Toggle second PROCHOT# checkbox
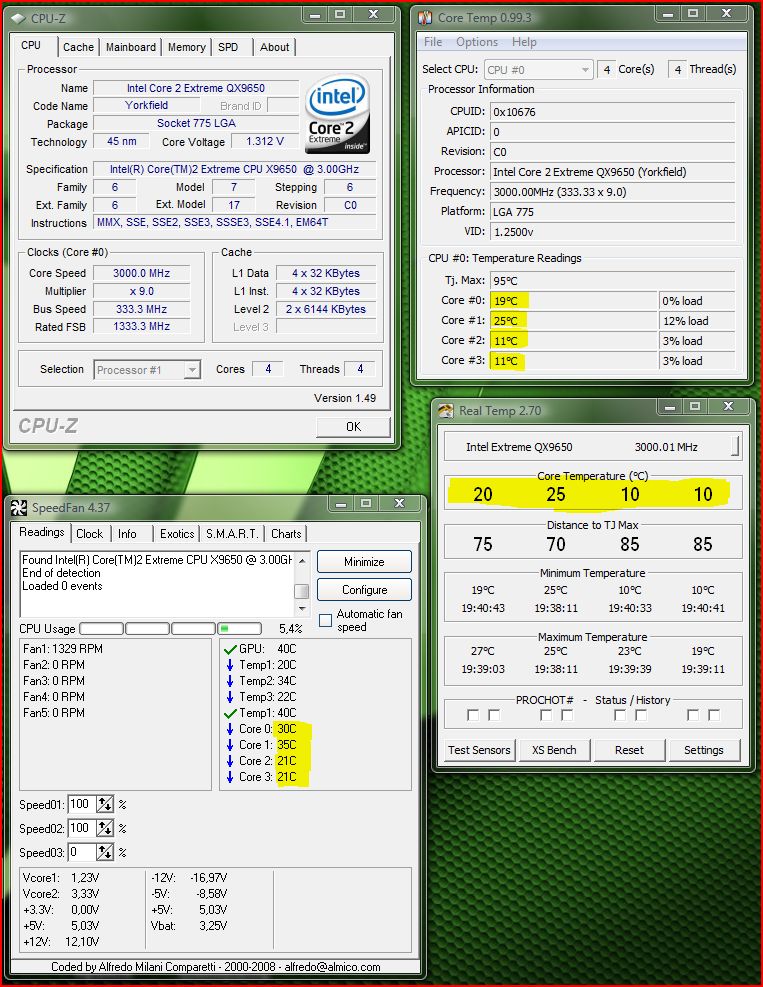Image resolution: width=763 pixels, height=987 pixels. click(494, 715)
